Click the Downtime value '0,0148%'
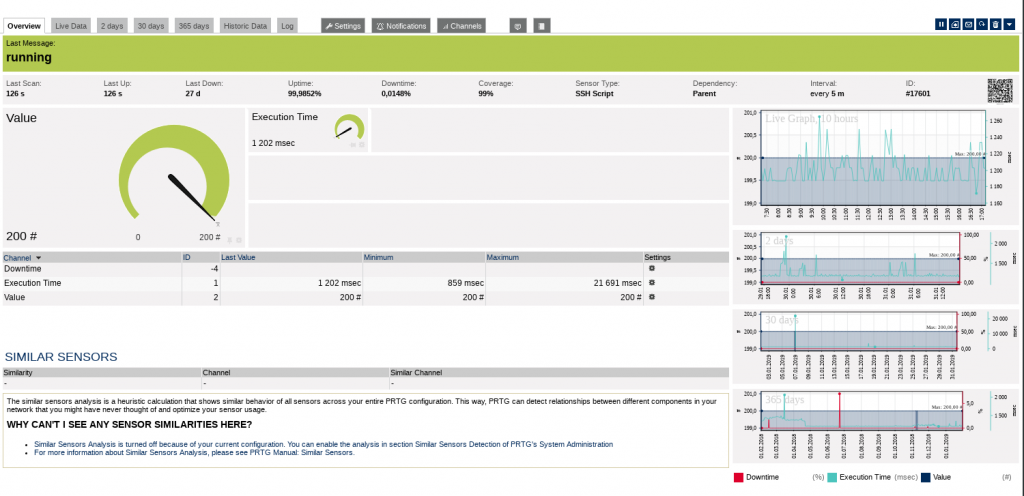This screenshot has height=496, width=1024. click(396, 93)
